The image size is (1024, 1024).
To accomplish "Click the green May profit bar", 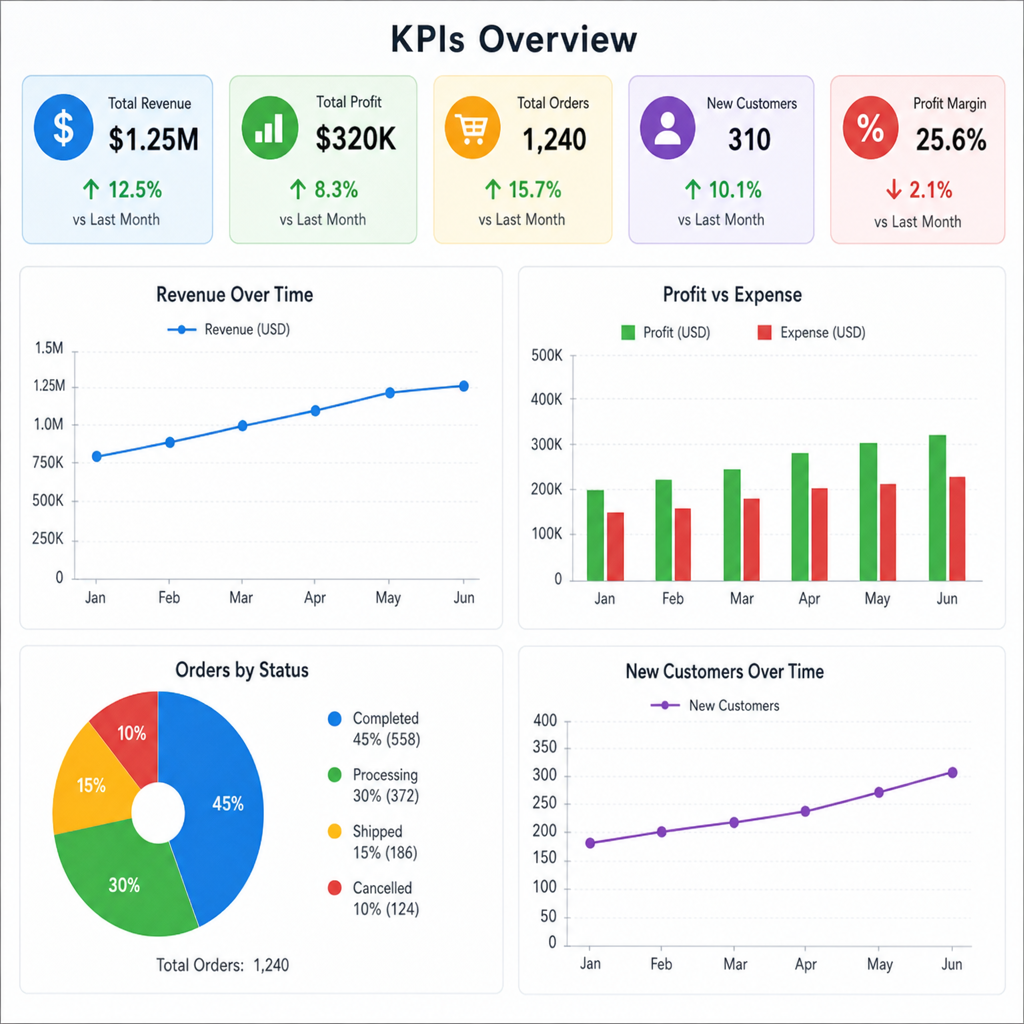I will [x=869, y=512].
